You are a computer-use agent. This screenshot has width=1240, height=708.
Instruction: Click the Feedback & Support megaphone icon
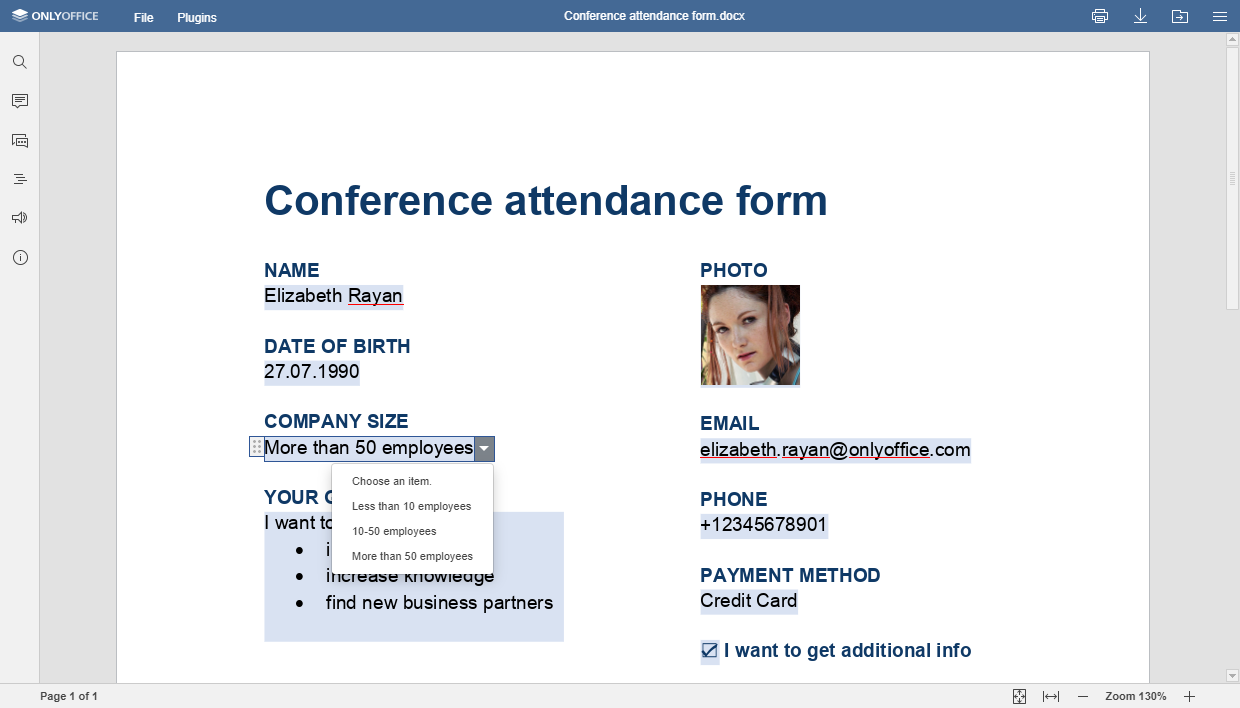click(x=19, y=218)
